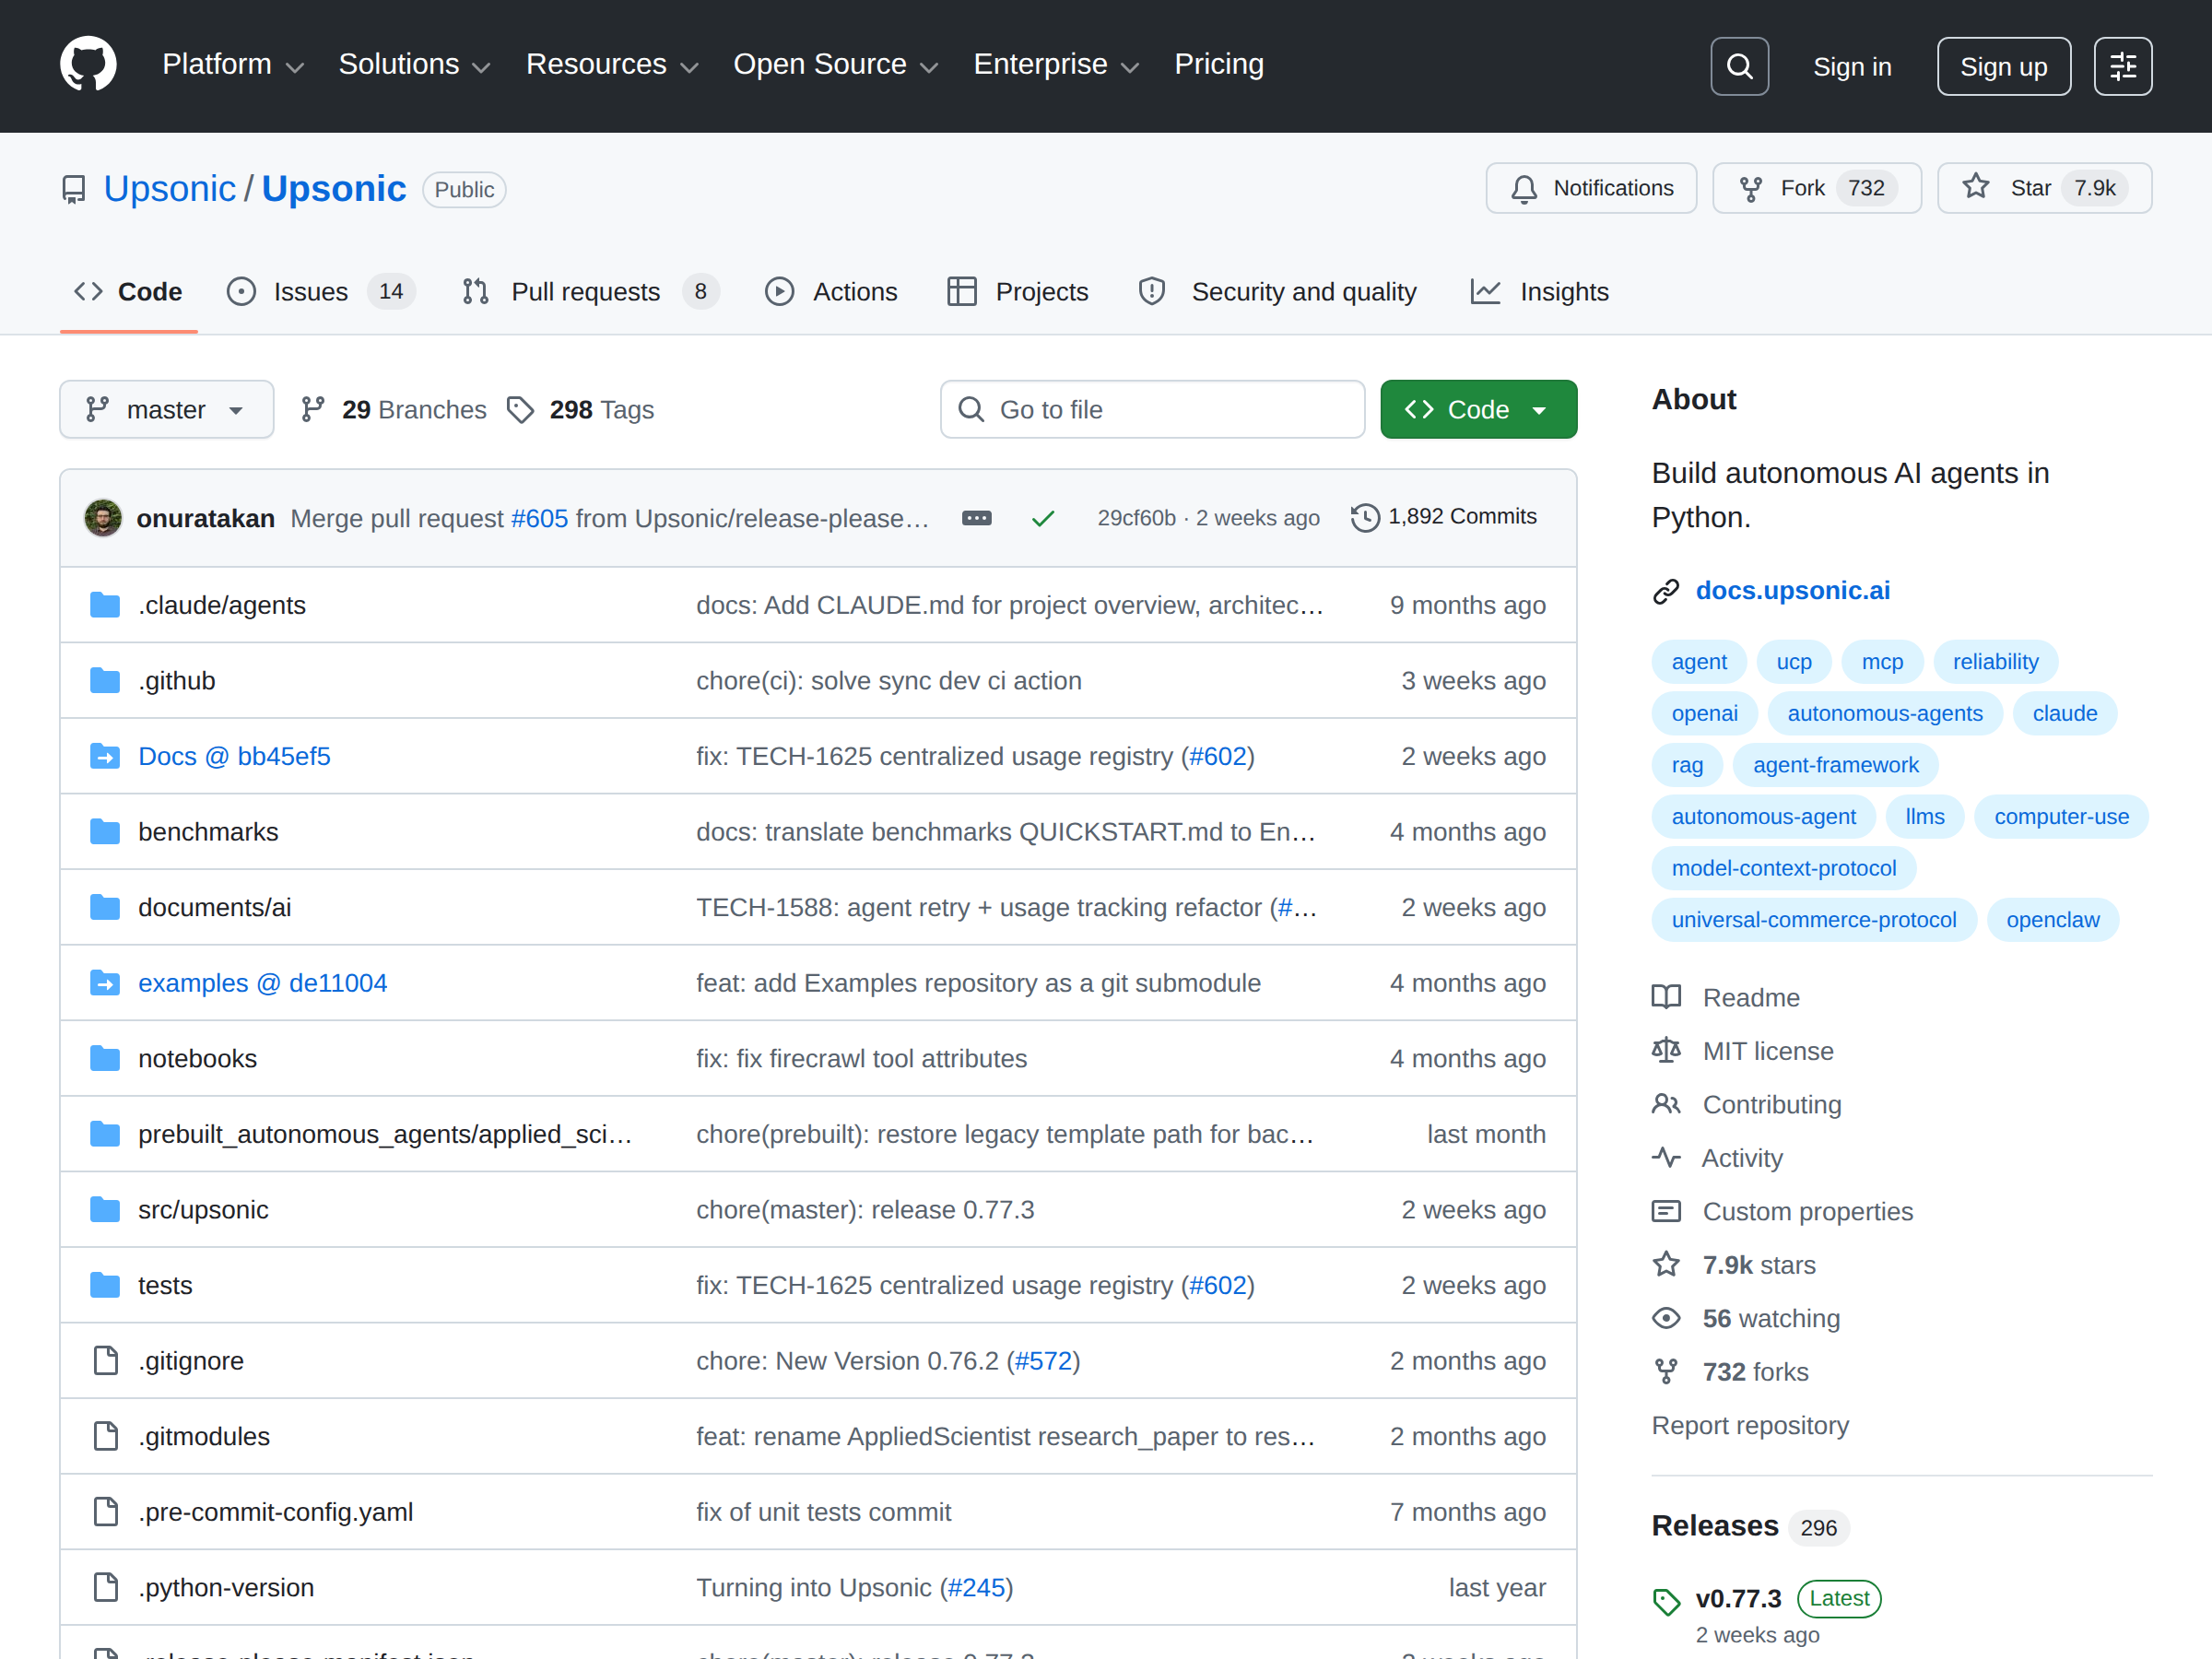Open the src/upsonic folder
Viewport: 2212px width, 1659px height.
[x=203, y=1210]
